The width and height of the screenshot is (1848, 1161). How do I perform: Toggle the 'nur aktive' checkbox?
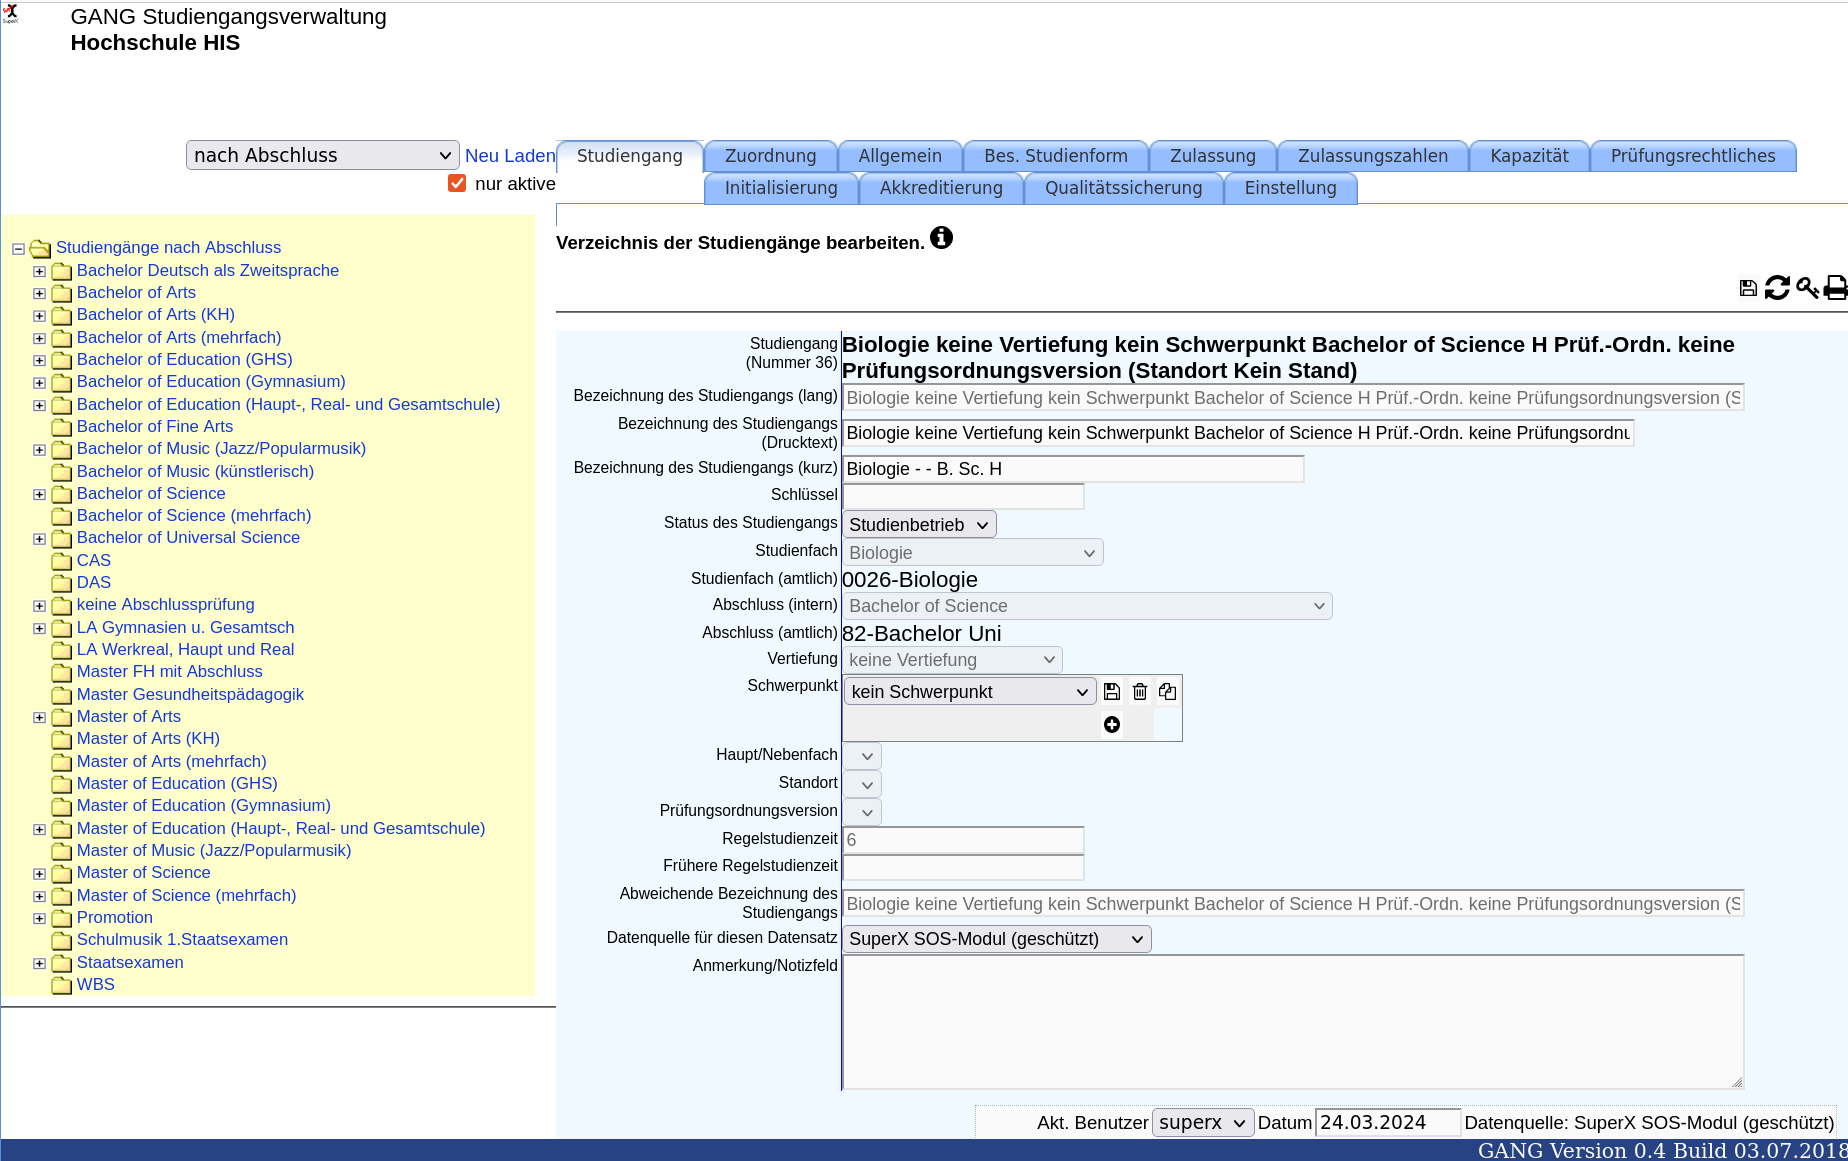(x=457, y=183)
